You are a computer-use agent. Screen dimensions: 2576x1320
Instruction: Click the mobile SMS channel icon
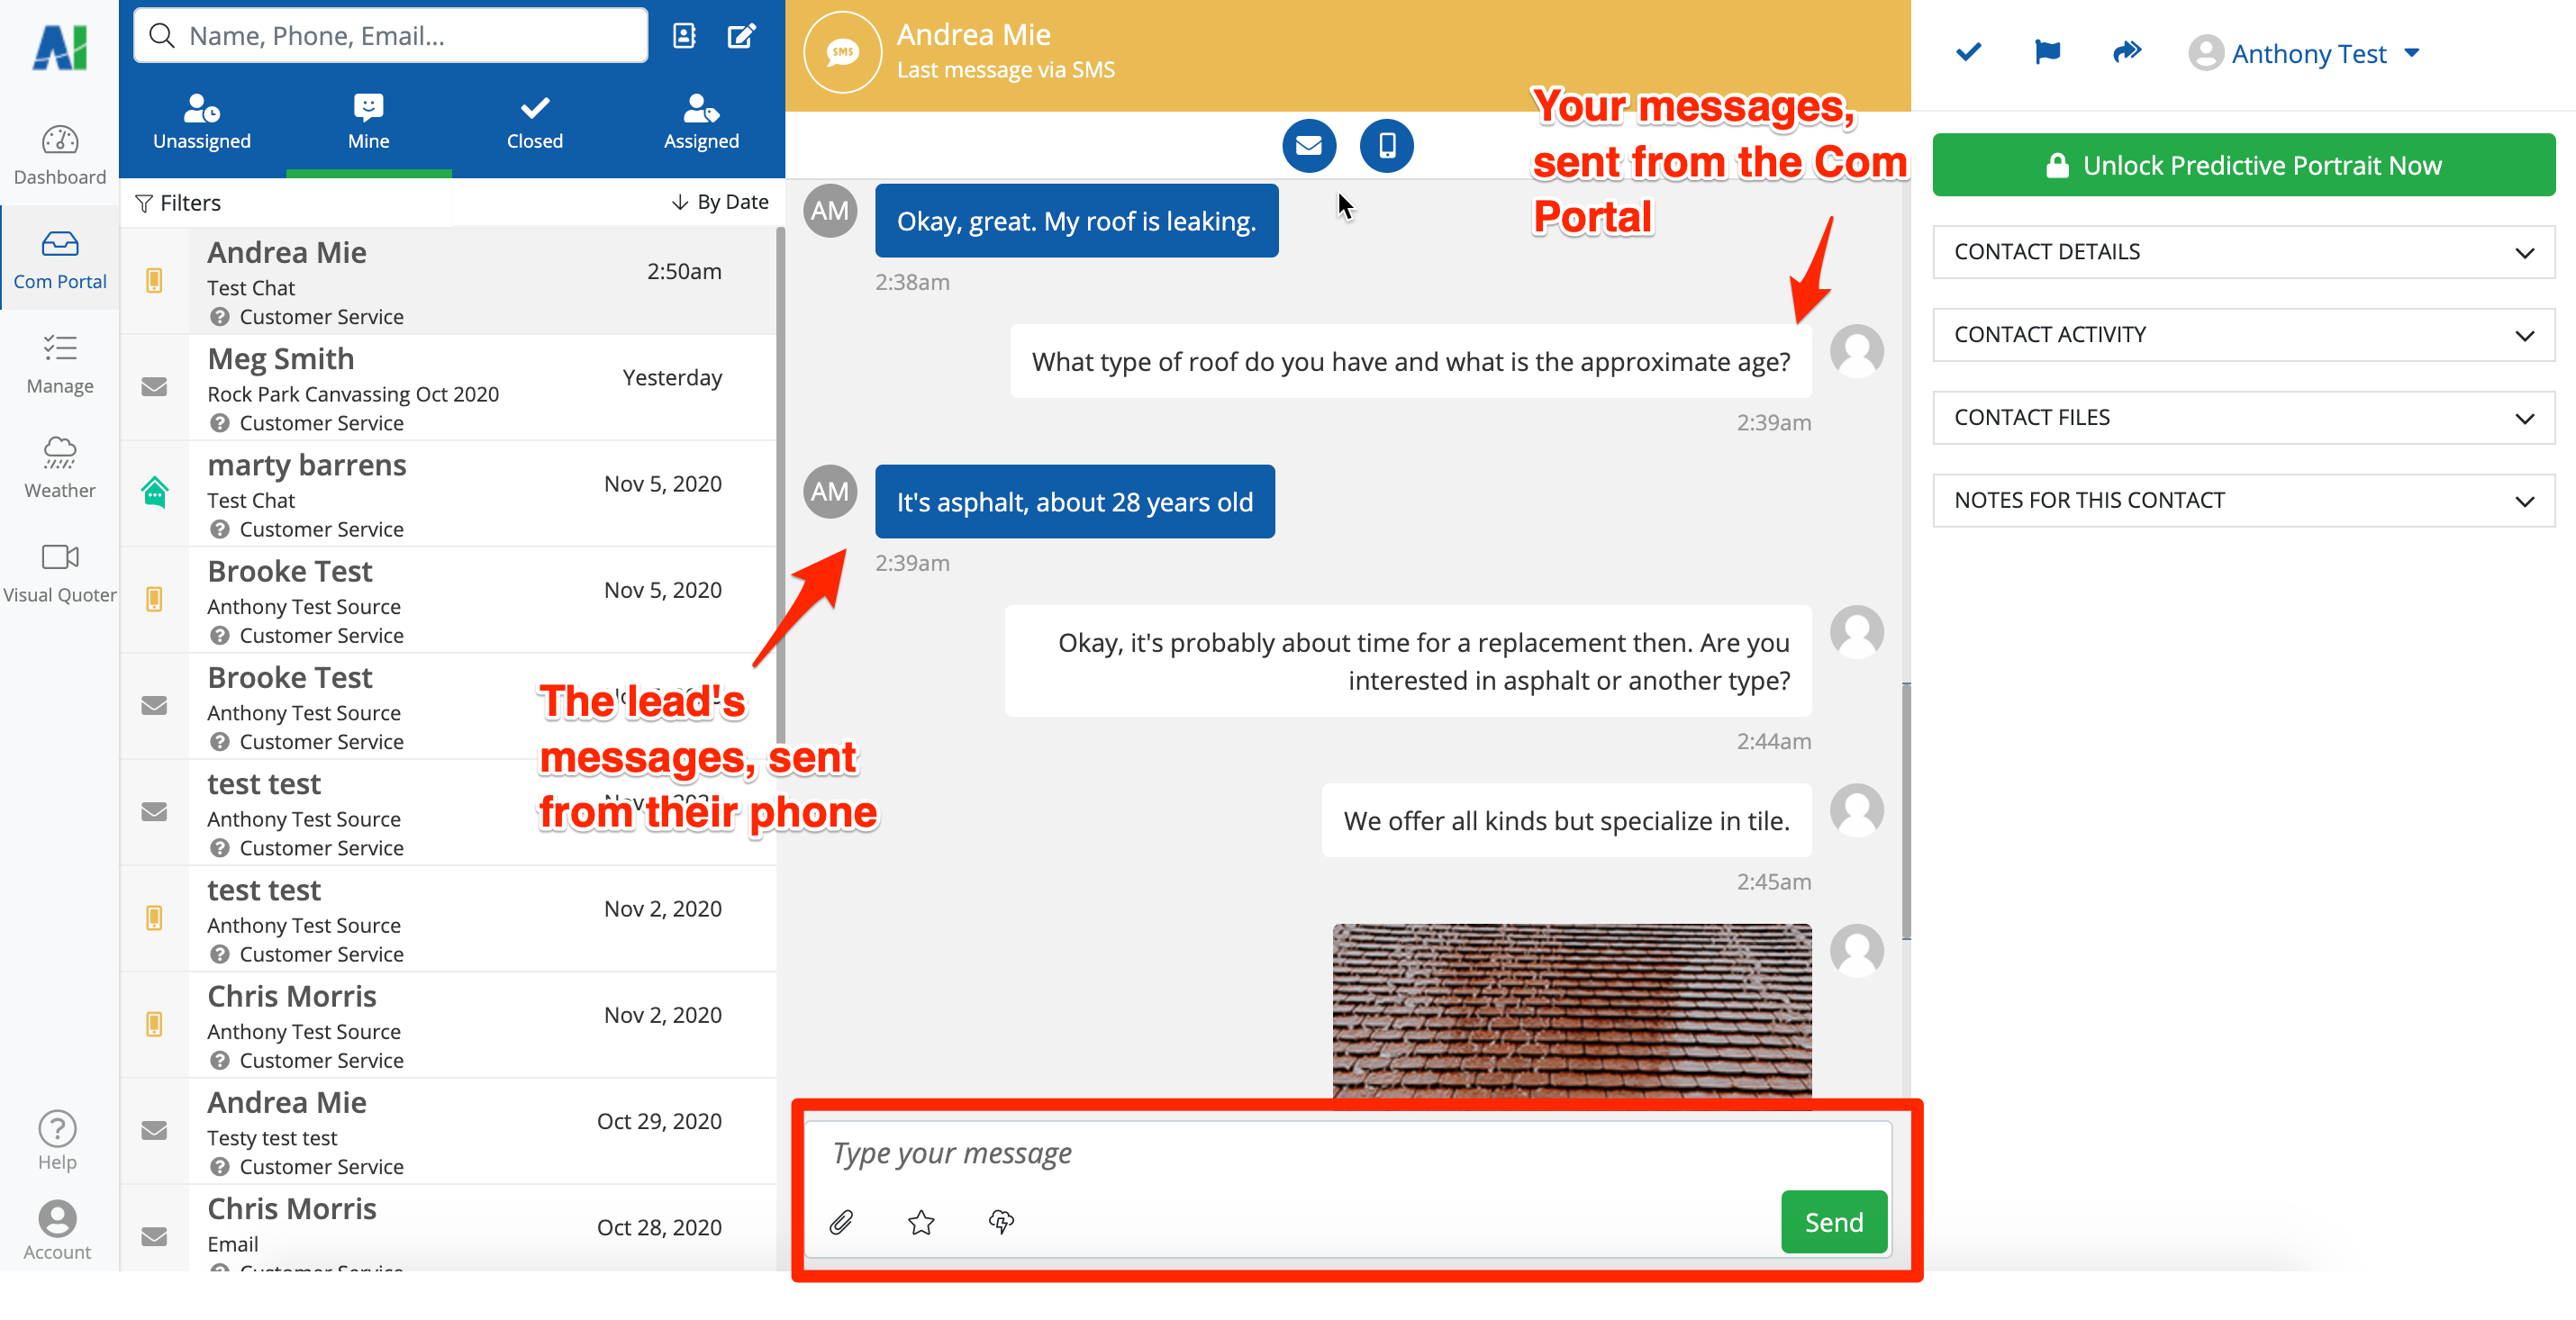1386,146
